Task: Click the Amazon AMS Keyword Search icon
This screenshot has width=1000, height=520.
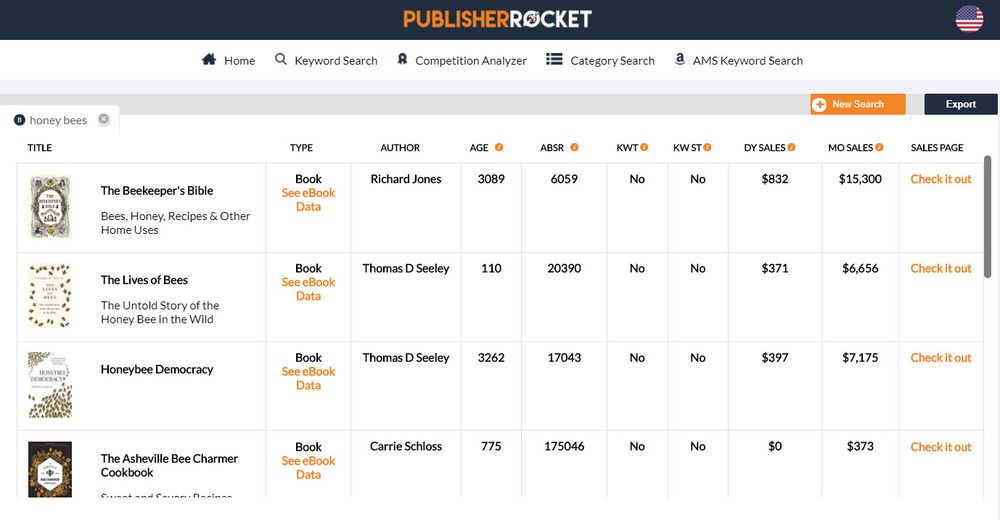Action: pyautogui.click(x=680, y=59)
